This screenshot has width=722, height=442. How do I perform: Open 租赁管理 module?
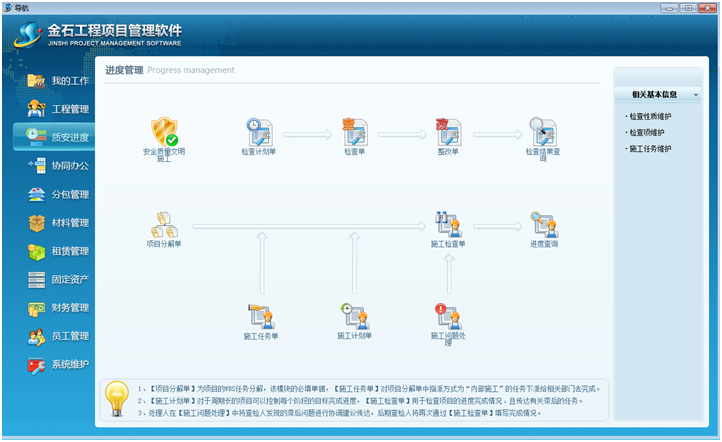[x=58, y=251]
